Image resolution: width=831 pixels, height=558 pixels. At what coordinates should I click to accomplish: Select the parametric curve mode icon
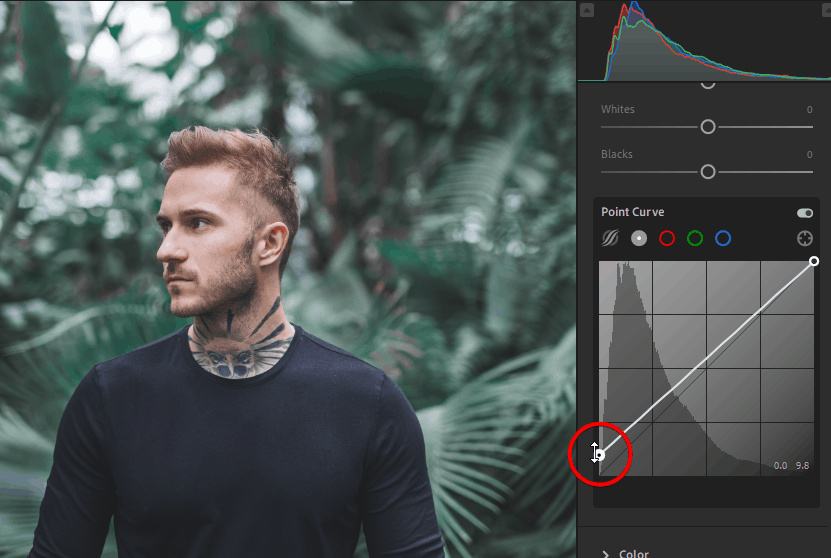(x=610, y=238)
